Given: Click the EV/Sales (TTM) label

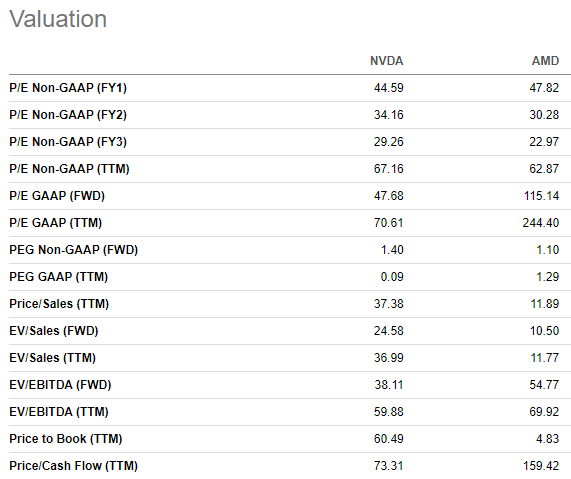Looking at the screenshot, I should (x=52, y=357).
